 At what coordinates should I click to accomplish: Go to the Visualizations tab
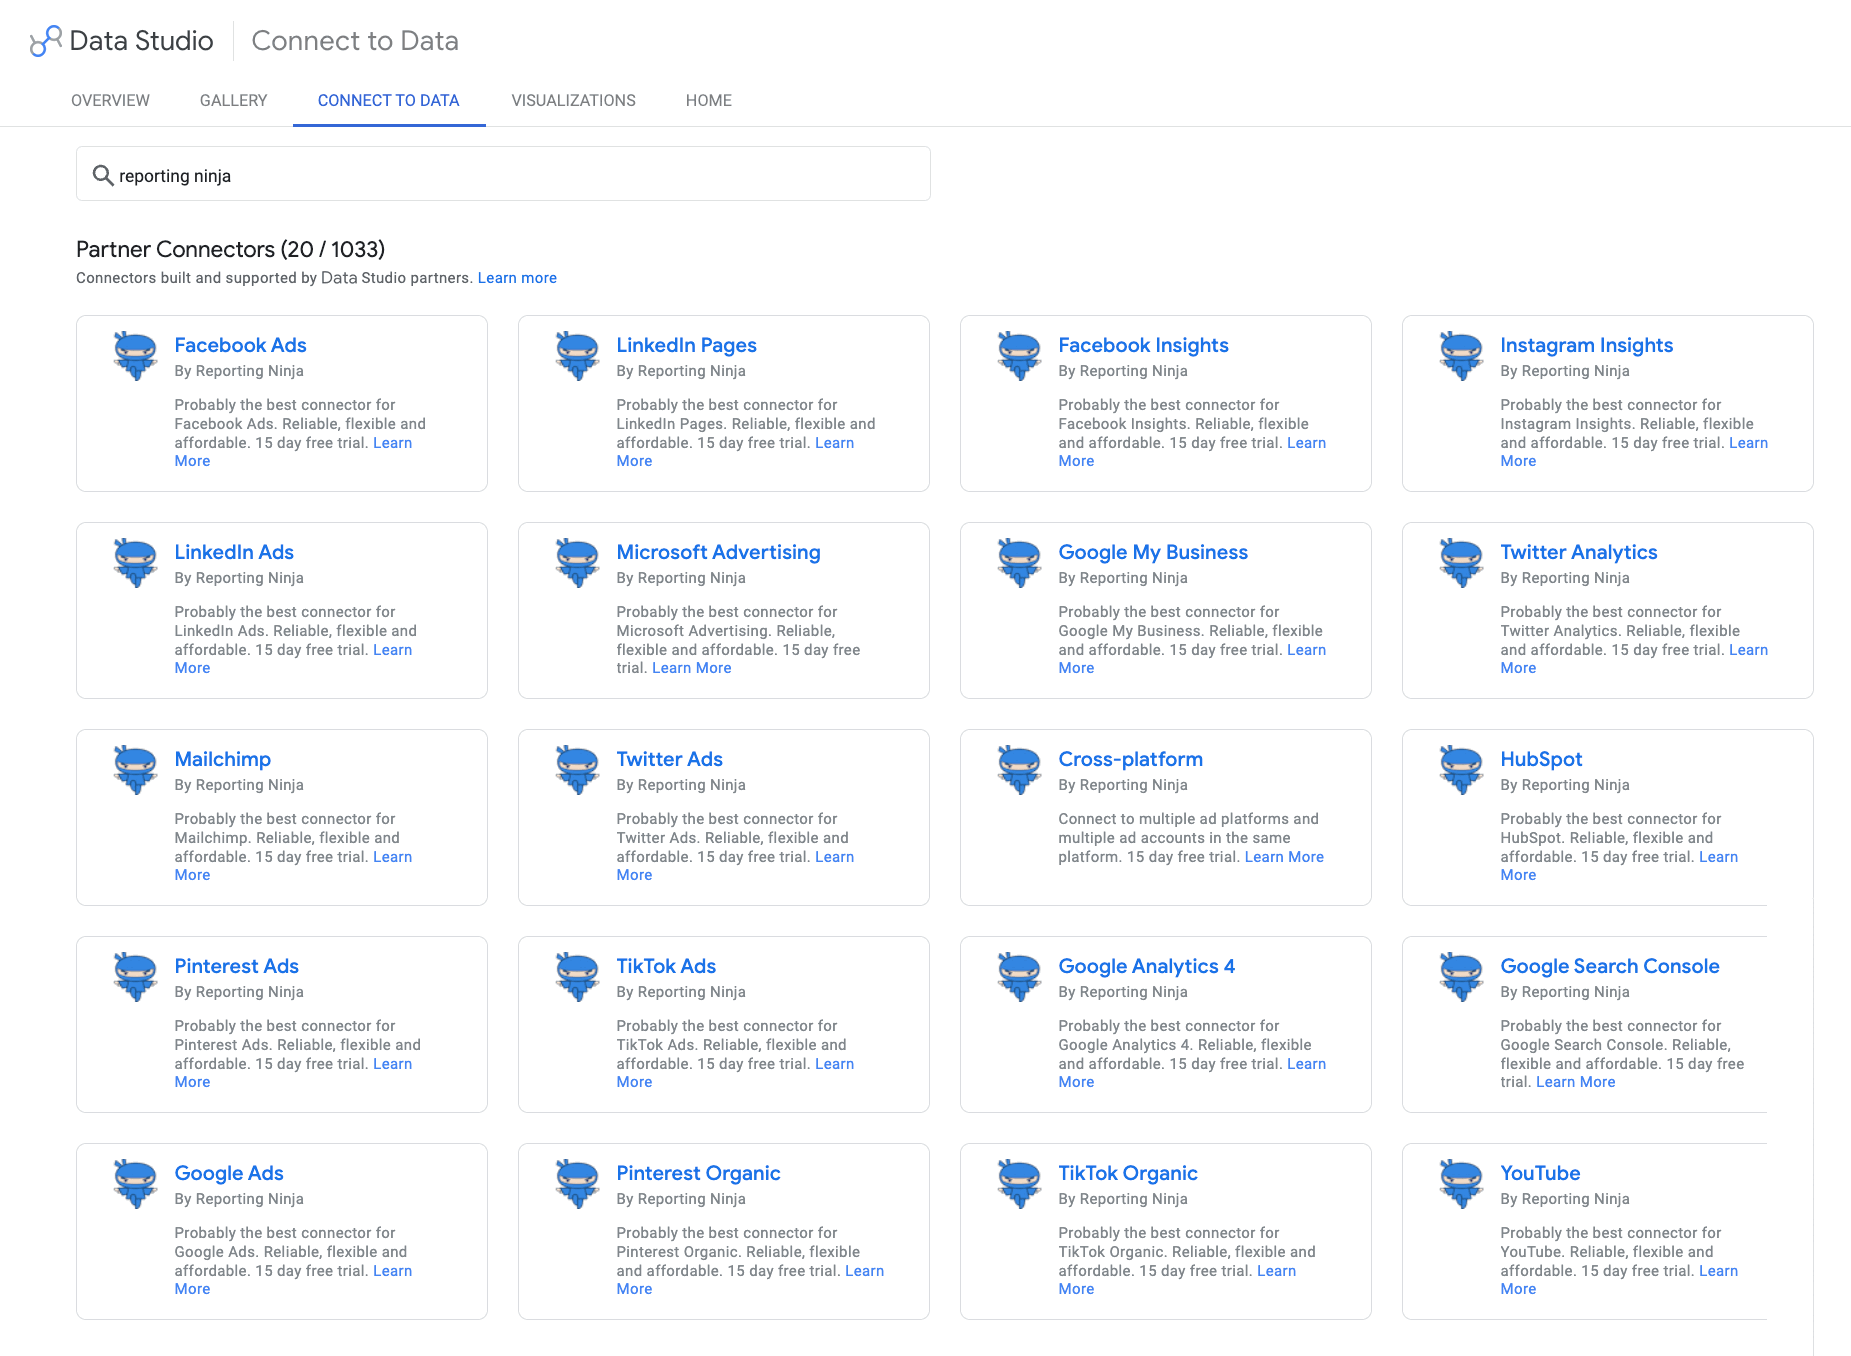click(x=573, y=100)
